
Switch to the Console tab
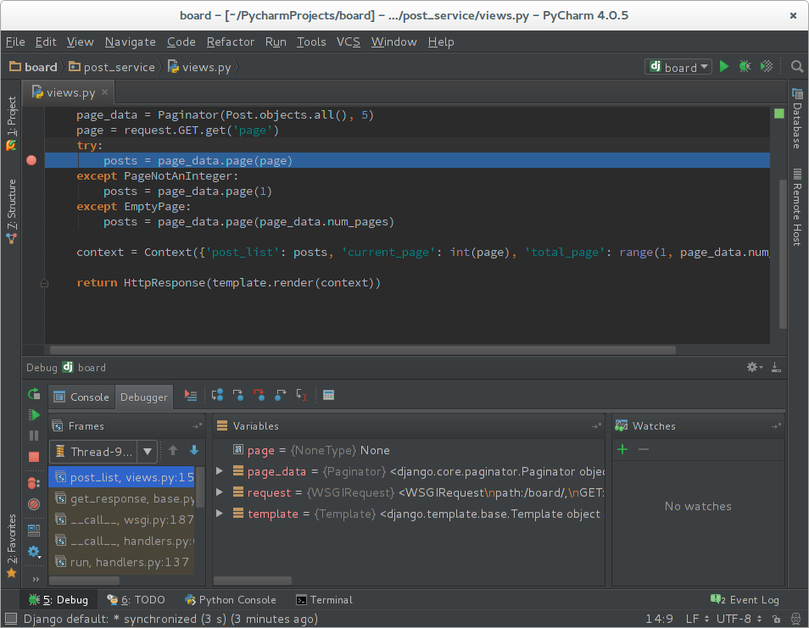(82, 397)
